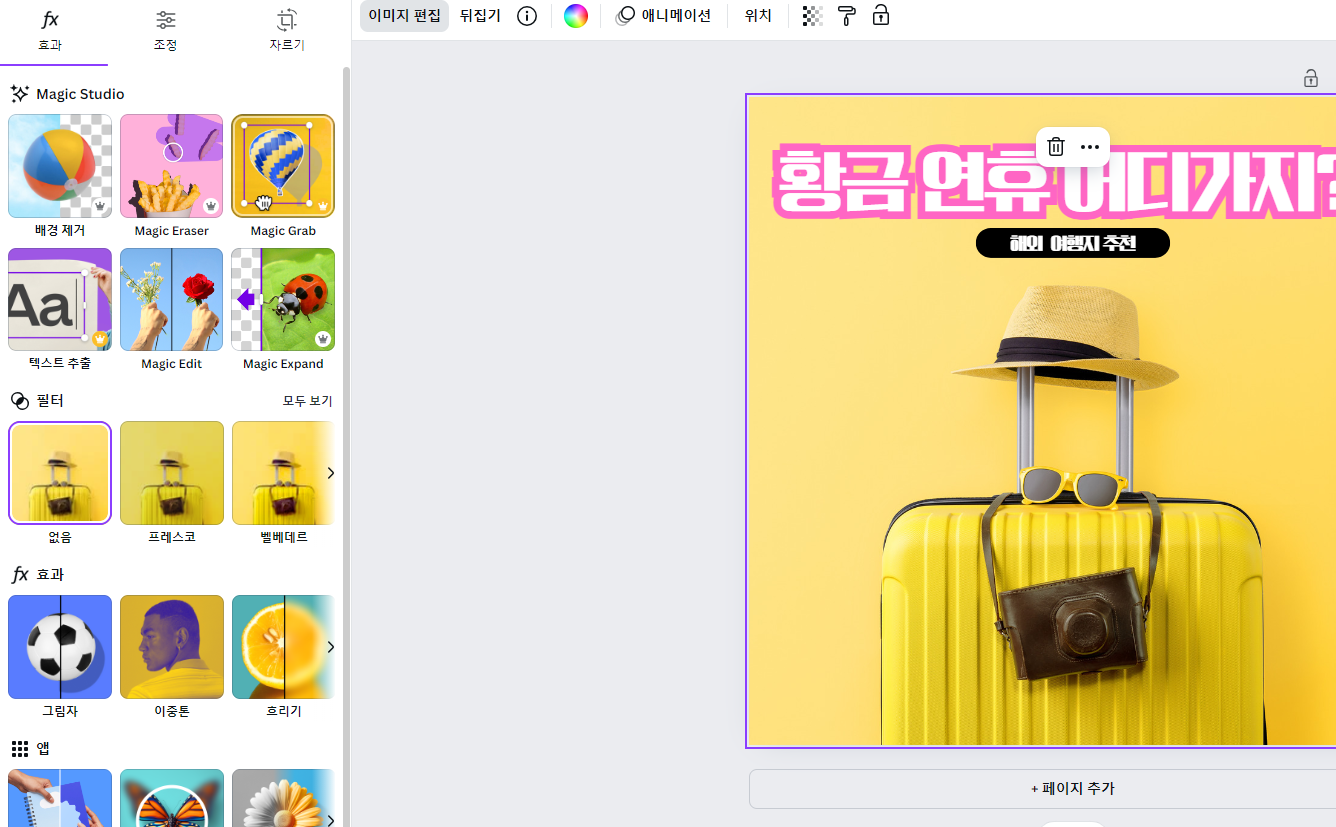Open the 애니메이션 animation panel
The image size is (1336, 827).
pos(663,16)
